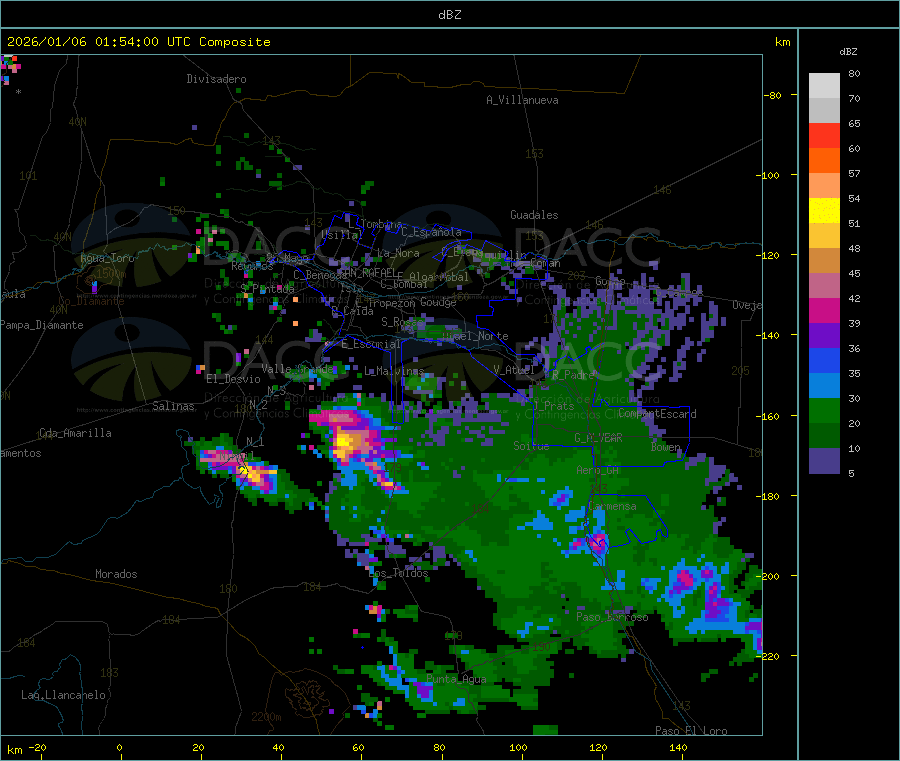Click the Morados location label

point(116,574)
